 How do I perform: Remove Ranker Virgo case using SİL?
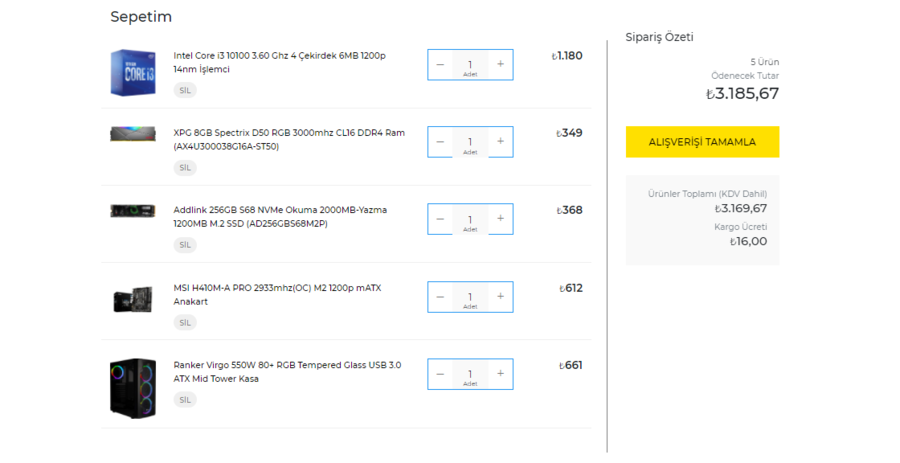click(185, 399)
